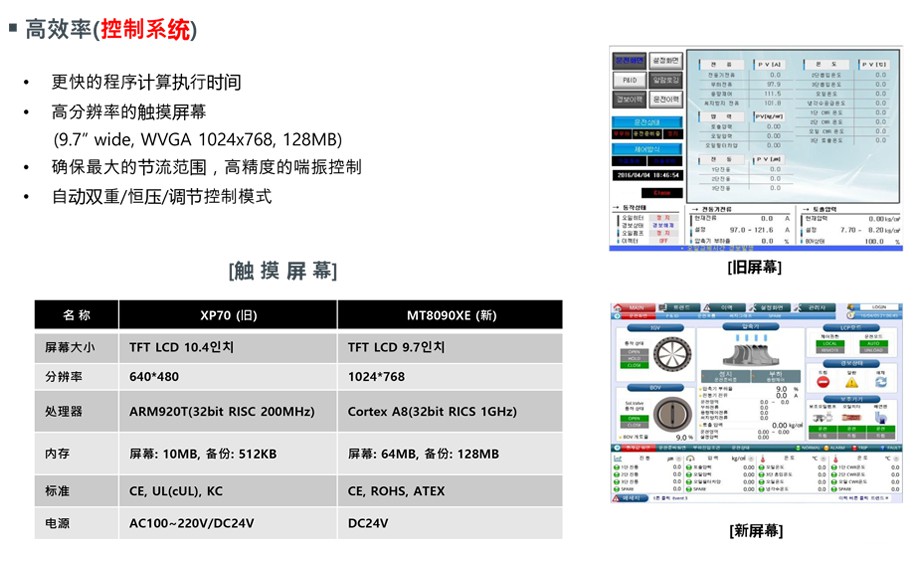The height and width of the screenshot is (570, 920).
Task: Click the red stop sign icon
Action: point(823,381)
